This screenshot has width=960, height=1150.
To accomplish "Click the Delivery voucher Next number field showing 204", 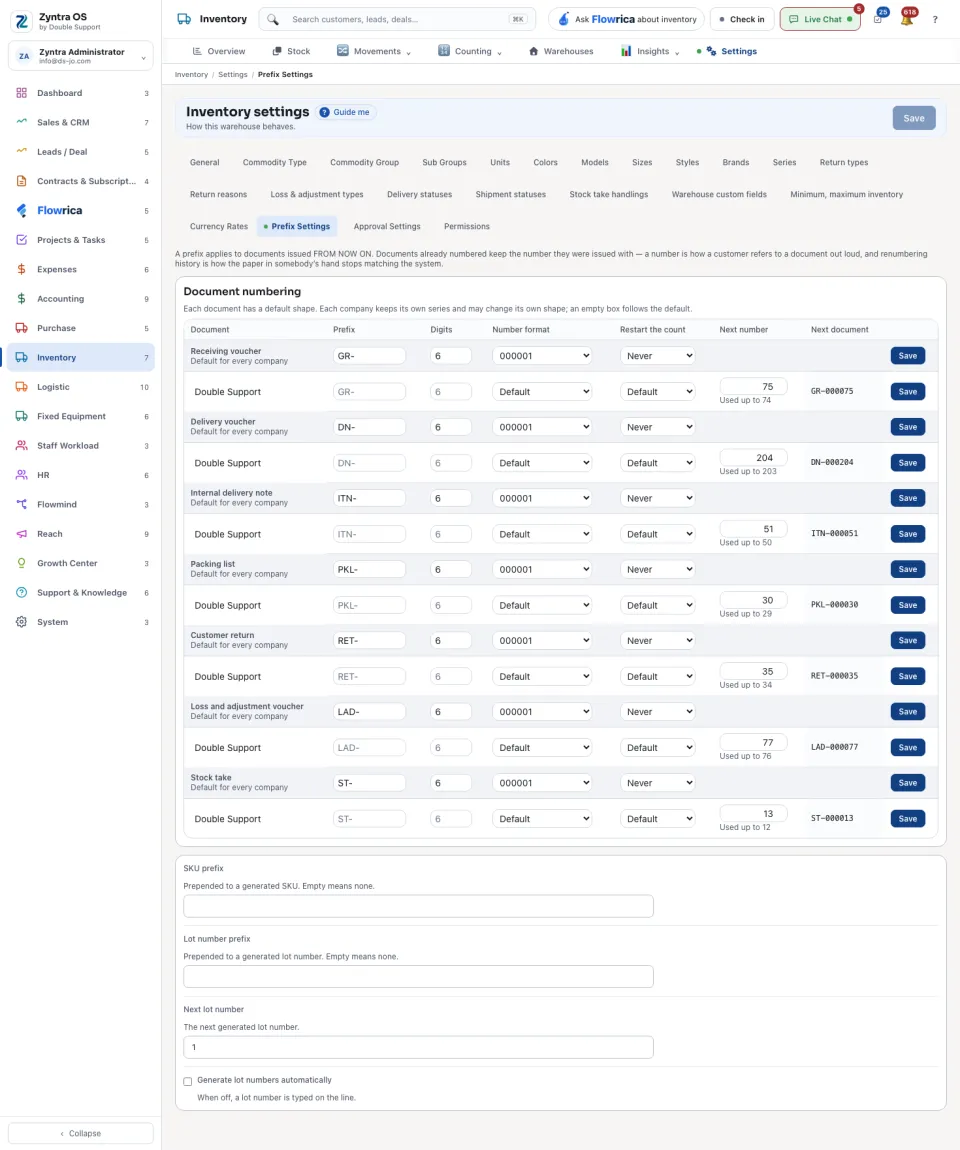I will [x=753, y=458].
